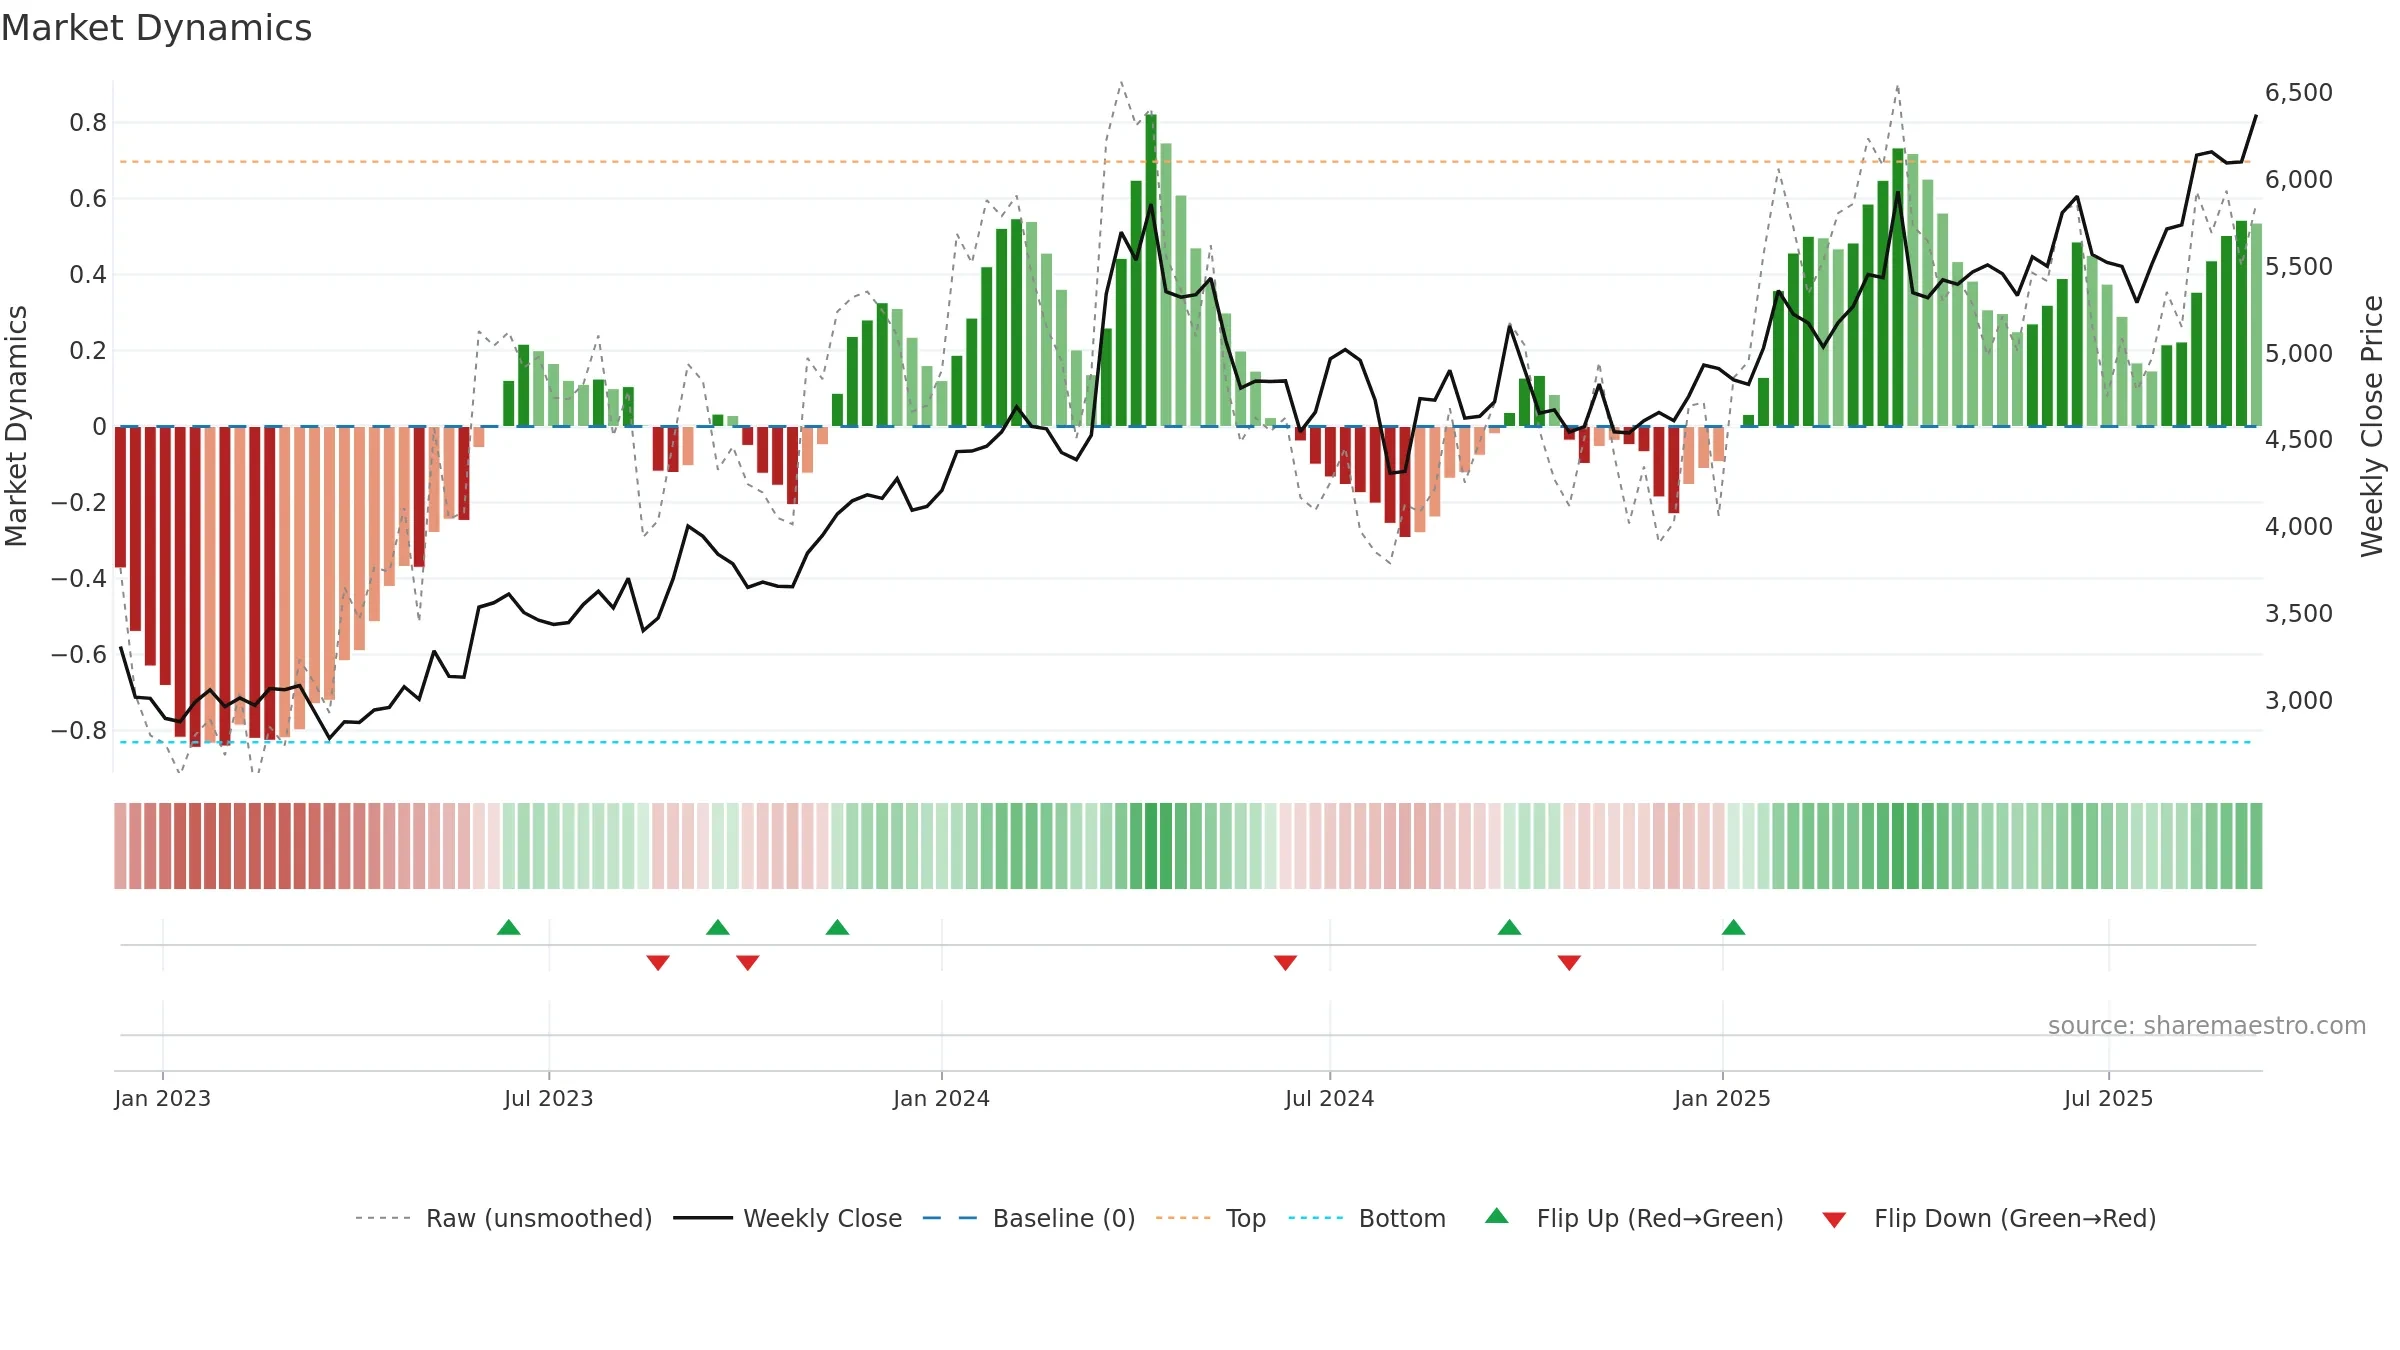The height and width of the screenshot is (1350, 2400).
Task: Click the Market Dynamics chart title
Action: (x=156, y=28)
